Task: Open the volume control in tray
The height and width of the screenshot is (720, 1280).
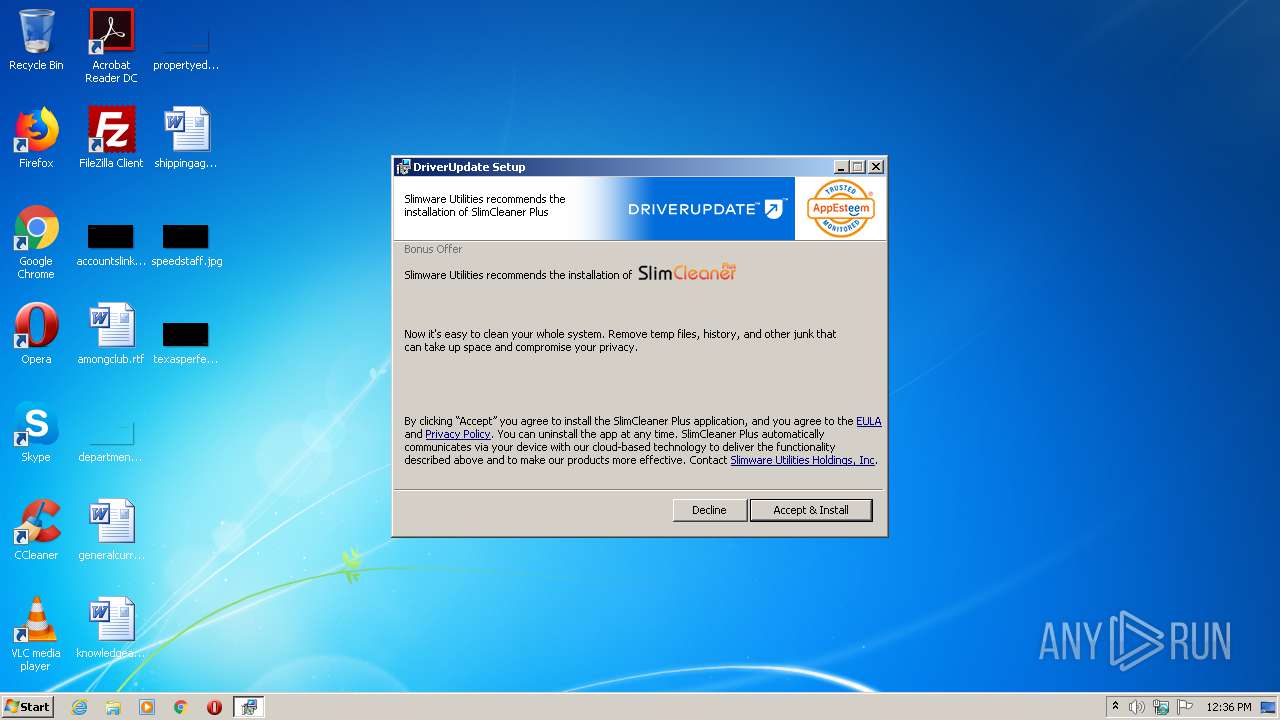Action: 1137,707
